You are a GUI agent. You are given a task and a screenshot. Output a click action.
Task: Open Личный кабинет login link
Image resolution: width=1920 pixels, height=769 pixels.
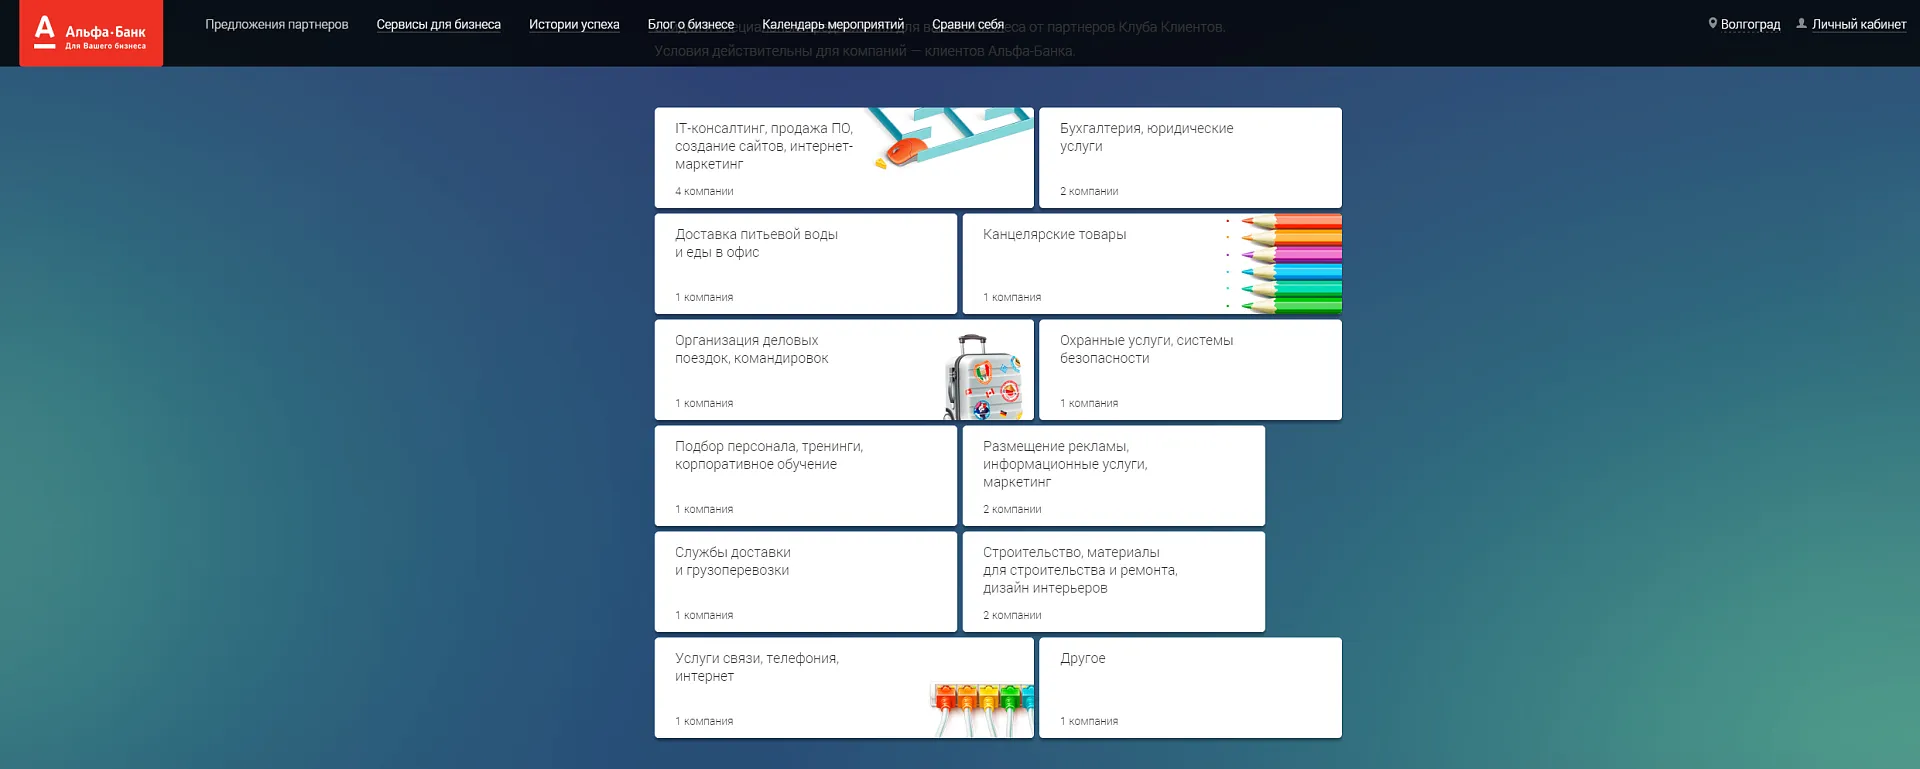[1858, 25]
